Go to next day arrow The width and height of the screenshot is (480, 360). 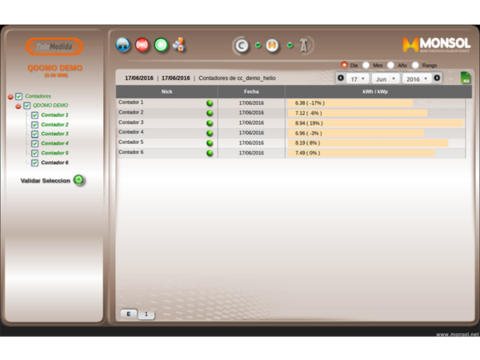(437, 78)
